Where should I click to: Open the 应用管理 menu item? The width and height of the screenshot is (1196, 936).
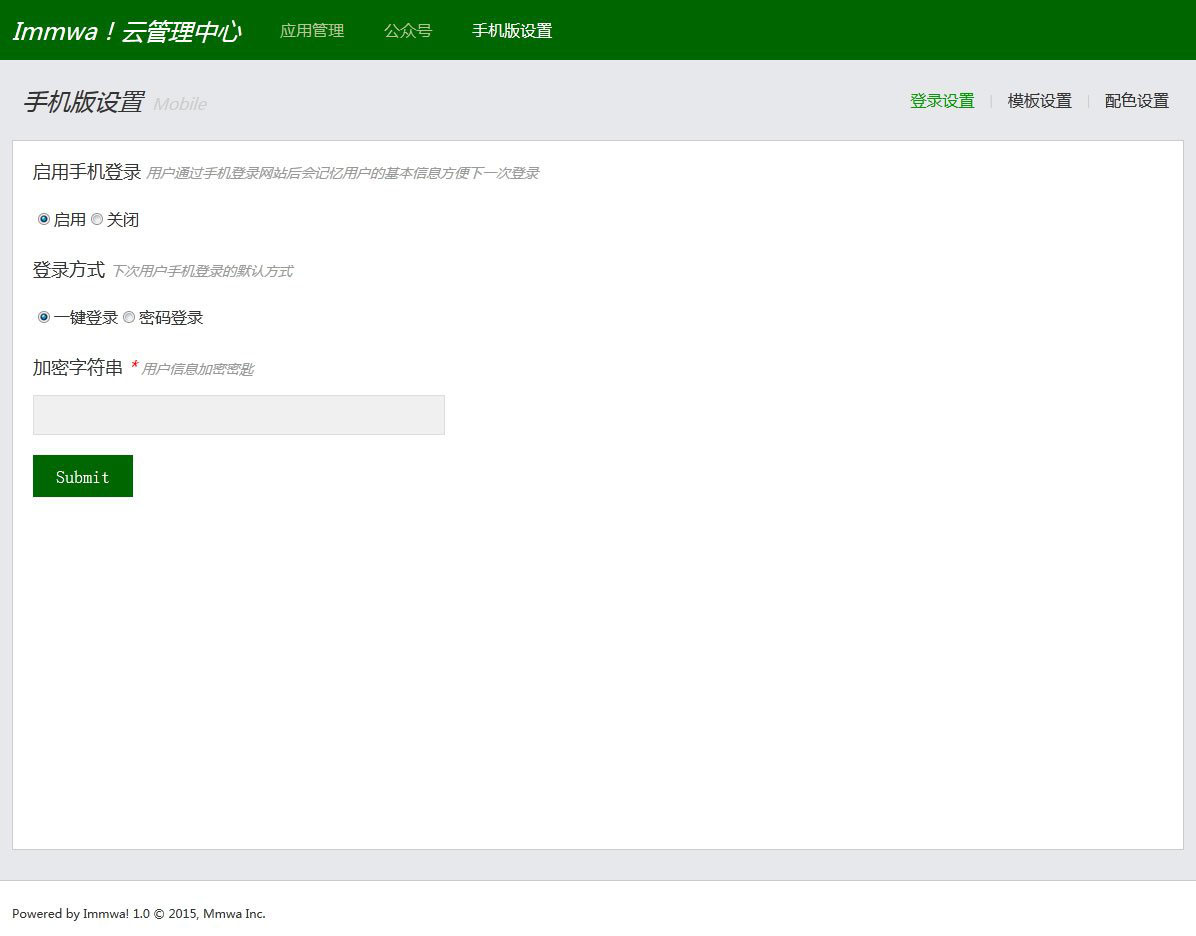click(312, 31)
